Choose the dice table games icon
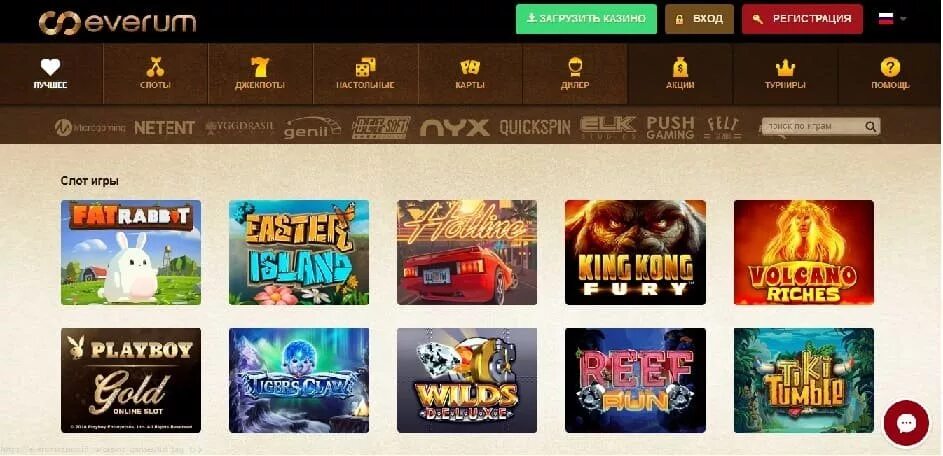The width and height of the screenshot is (943, 456). tap(365, 67)
